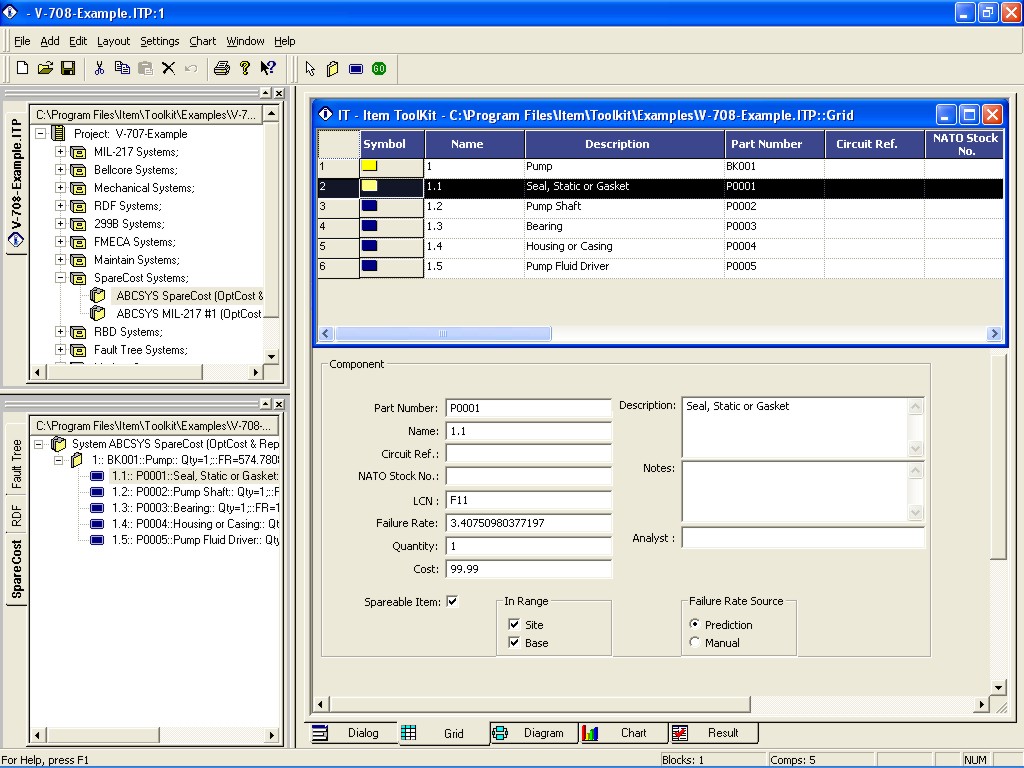Screen dimensions: 1024x768
Task: Click the blue icon beside 1.5 Pump Fluid Driver
Action: coord(97,540)
